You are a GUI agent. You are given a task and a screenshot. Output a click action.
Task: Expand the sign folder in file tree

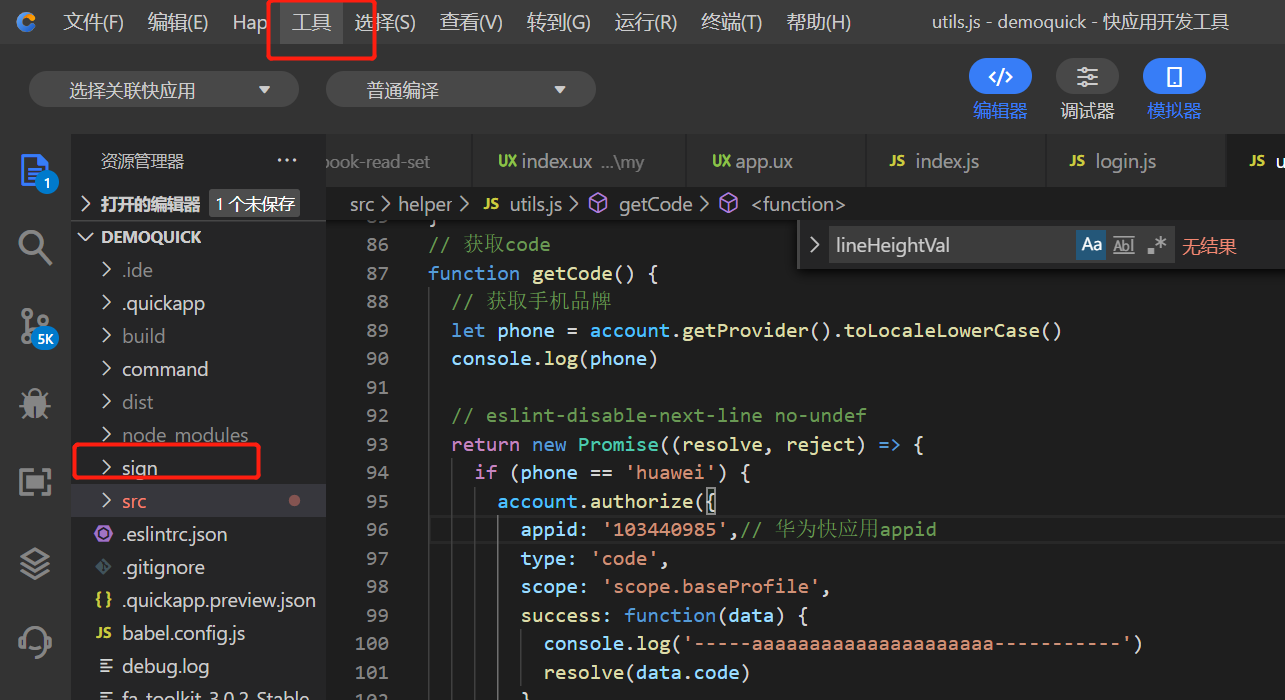(140, 468)
